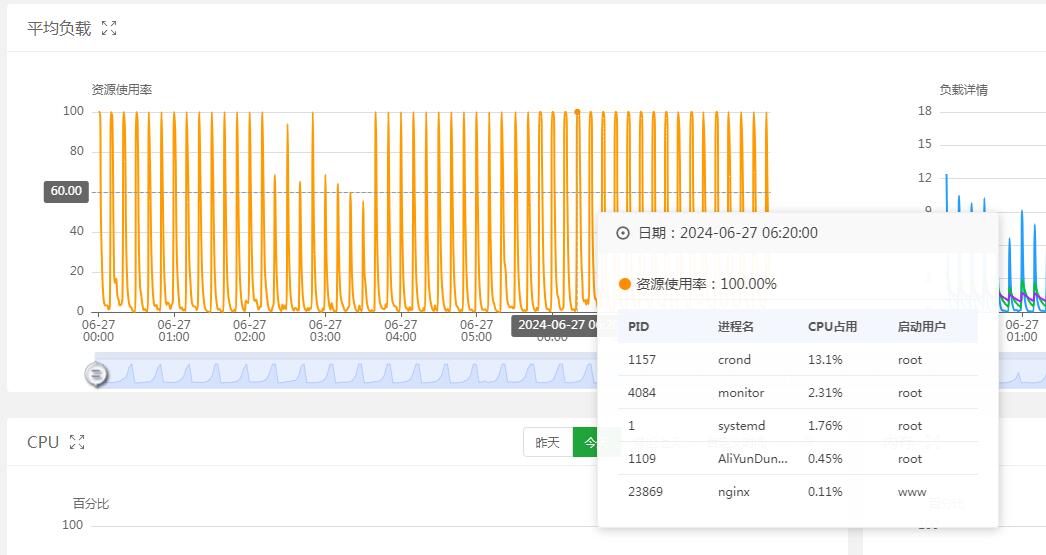Click the 昨天 button in the CPU panel

tap(548, 442)
